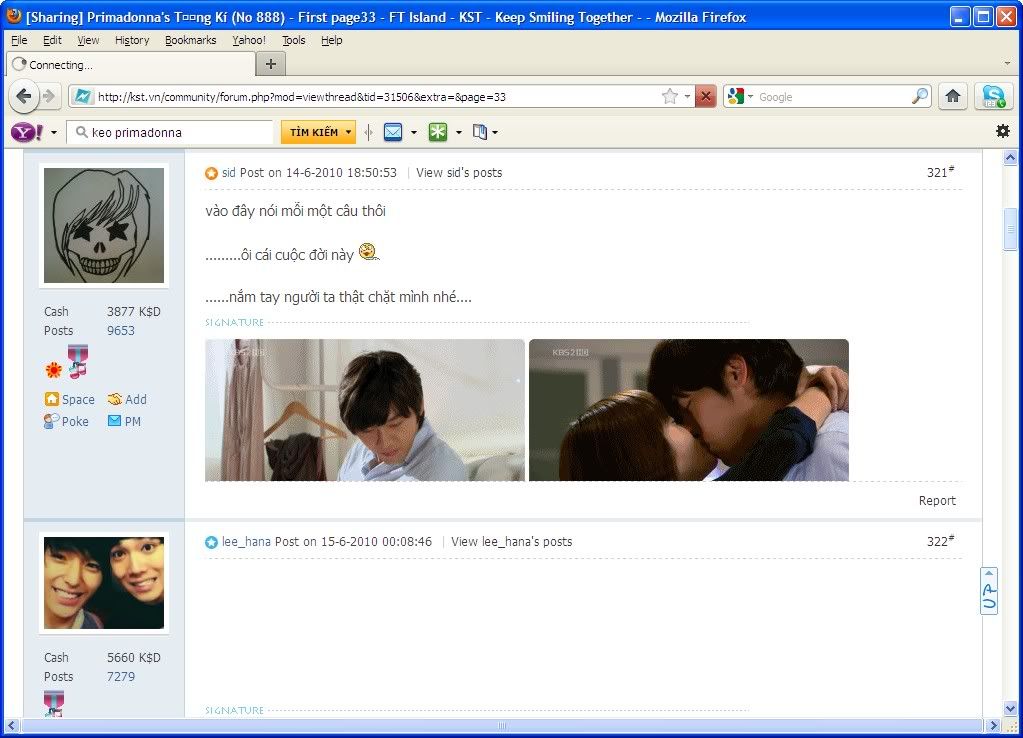Click the vertical scrollbar thumb
Image resolution: width=1023 pixels, height=738 pixels.
(x=1010, y=228)
